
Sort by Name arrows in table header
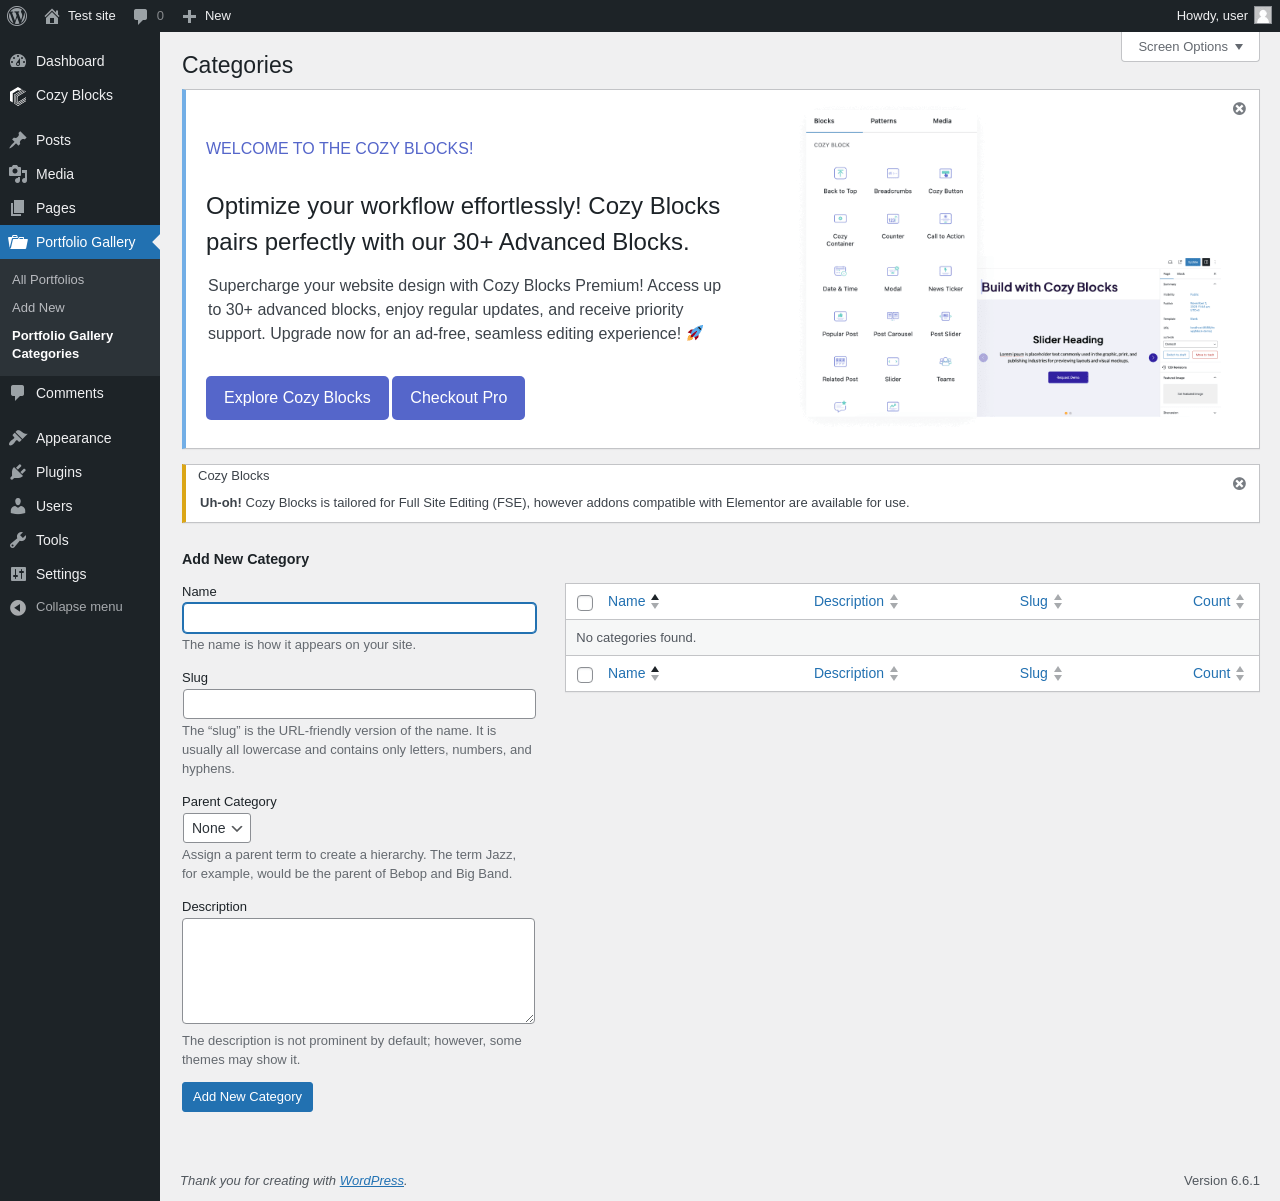(x=655, y=601)
